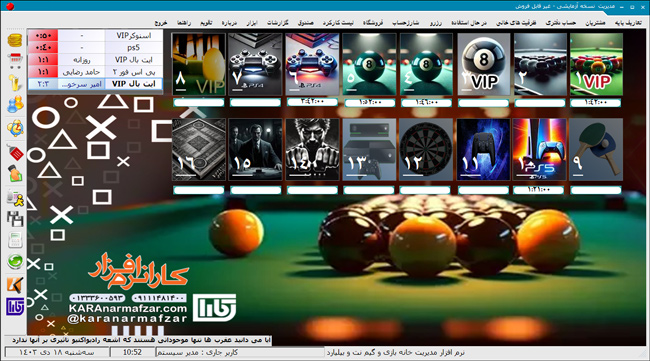Viewport: 650px width, 361px height.
Task: Select station 13 Xbox console tile
Action: coord(369,150)
